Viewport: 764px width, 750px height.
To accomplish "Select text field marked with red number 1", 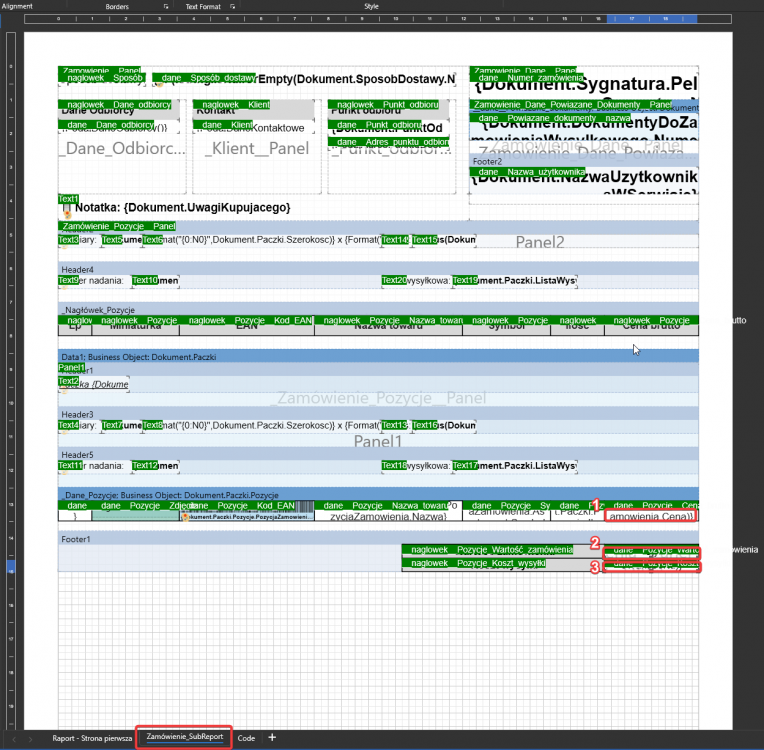I will pos(650,516).
